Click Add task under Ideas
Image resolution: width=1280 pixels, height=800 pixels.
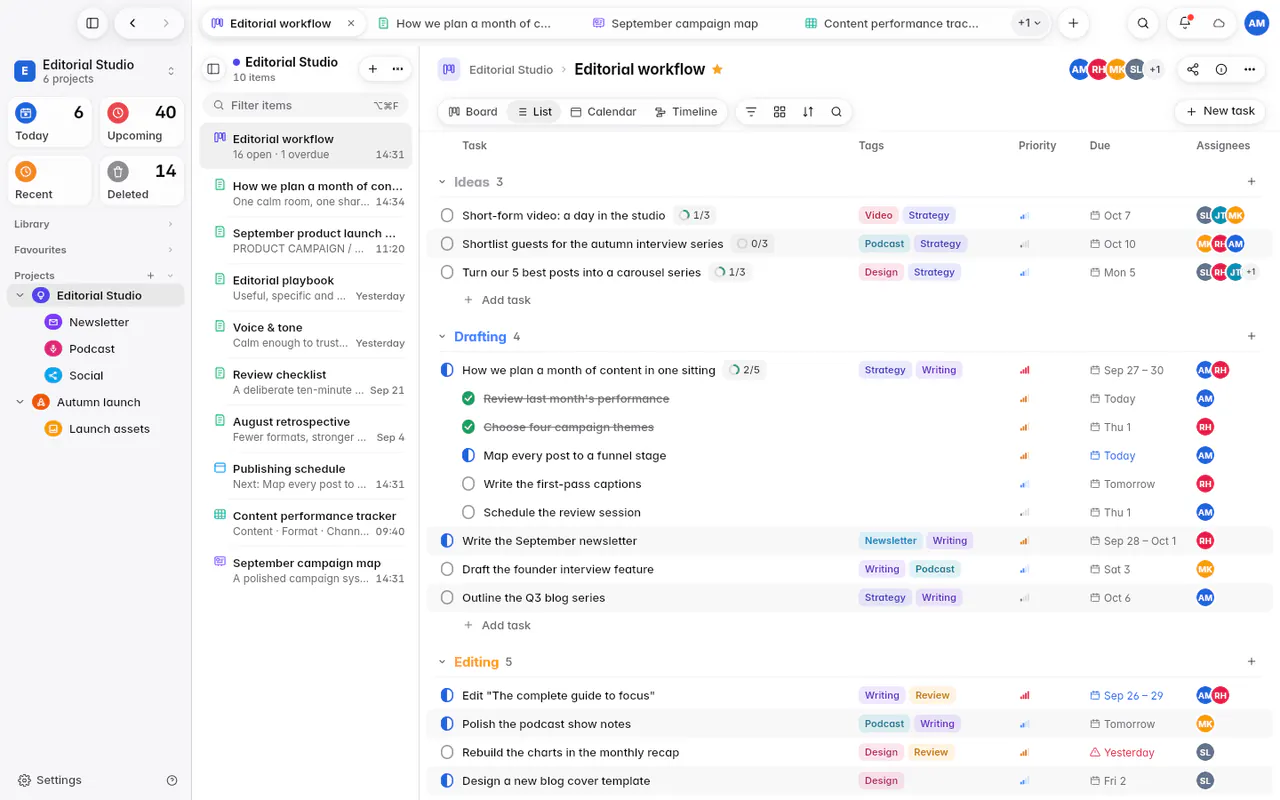point(497,300)
